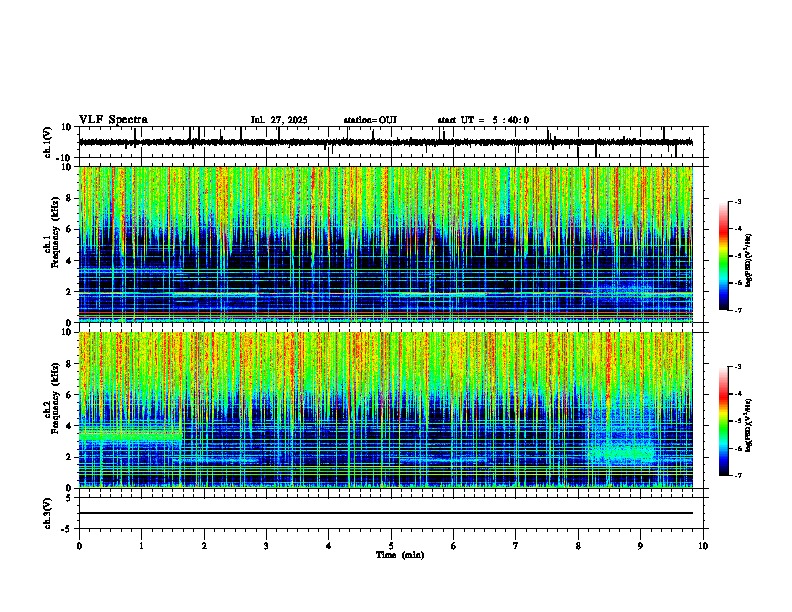Click the ch.1(V) waveform trace panel
The width and height of the screenshot is (792, 612).
390,142
